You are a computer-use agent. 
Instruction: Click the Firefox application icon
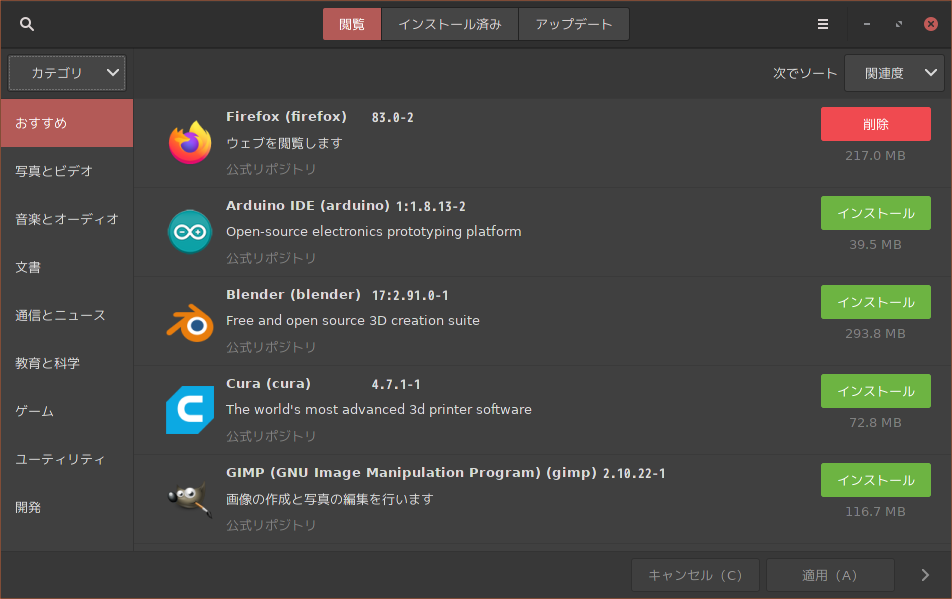click(190, 143)
